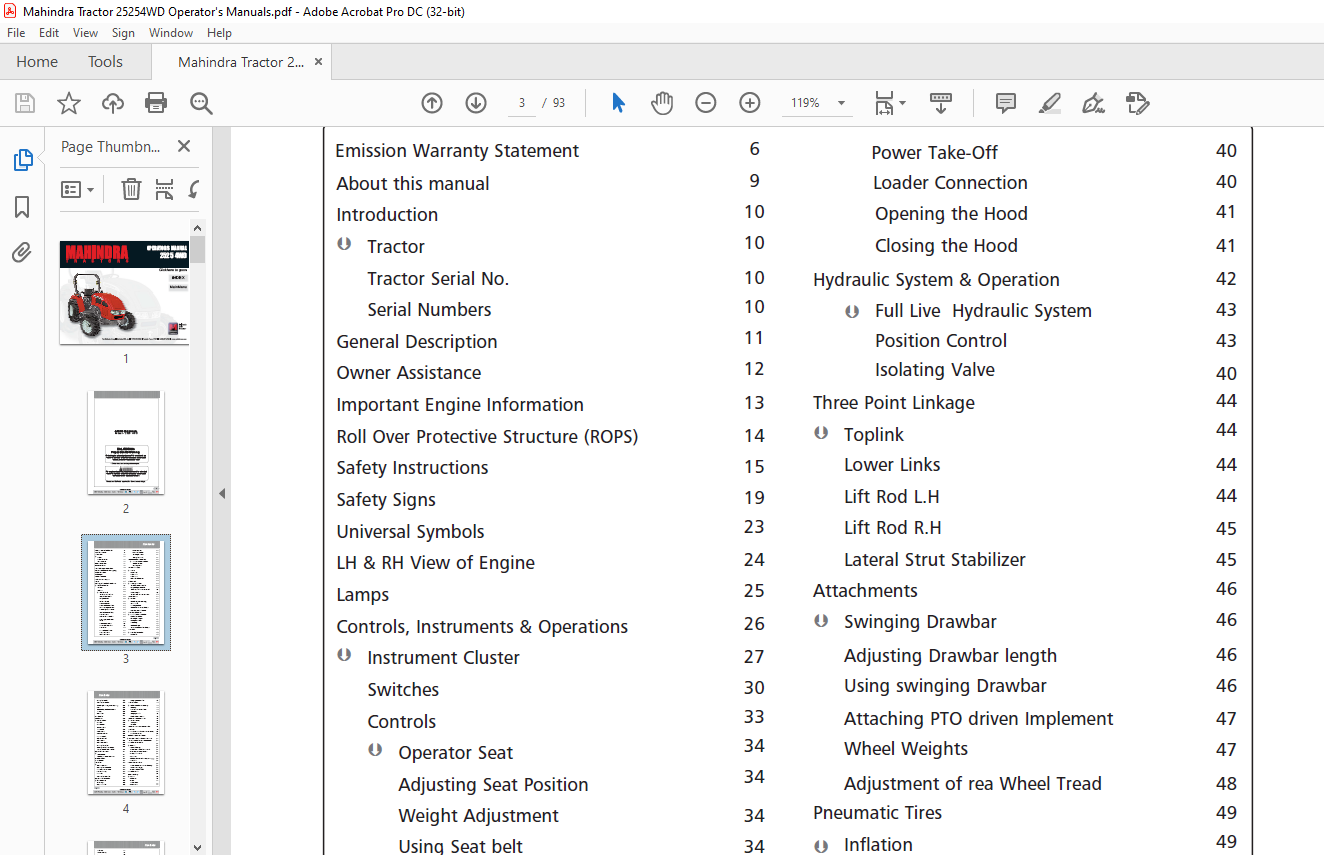Click the Swinging Drawbar section marker
The height and width of the screenshot is (855, 1324).
[821, 620]
